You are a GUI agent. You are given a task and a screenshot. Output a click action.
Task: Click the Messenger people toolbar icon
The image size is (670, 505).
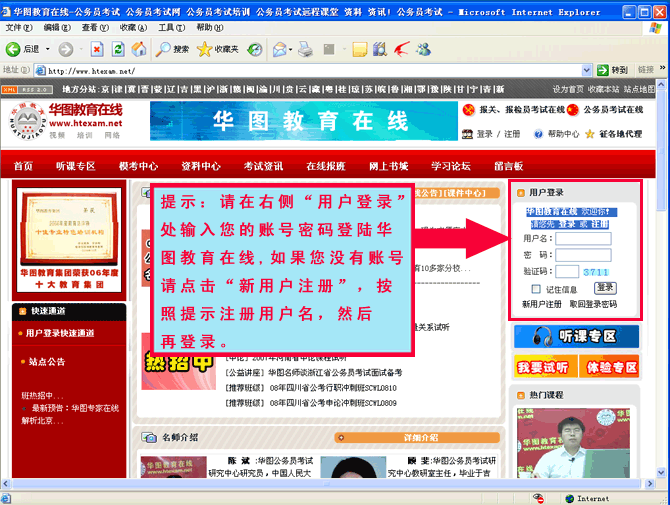pos(423,49)
